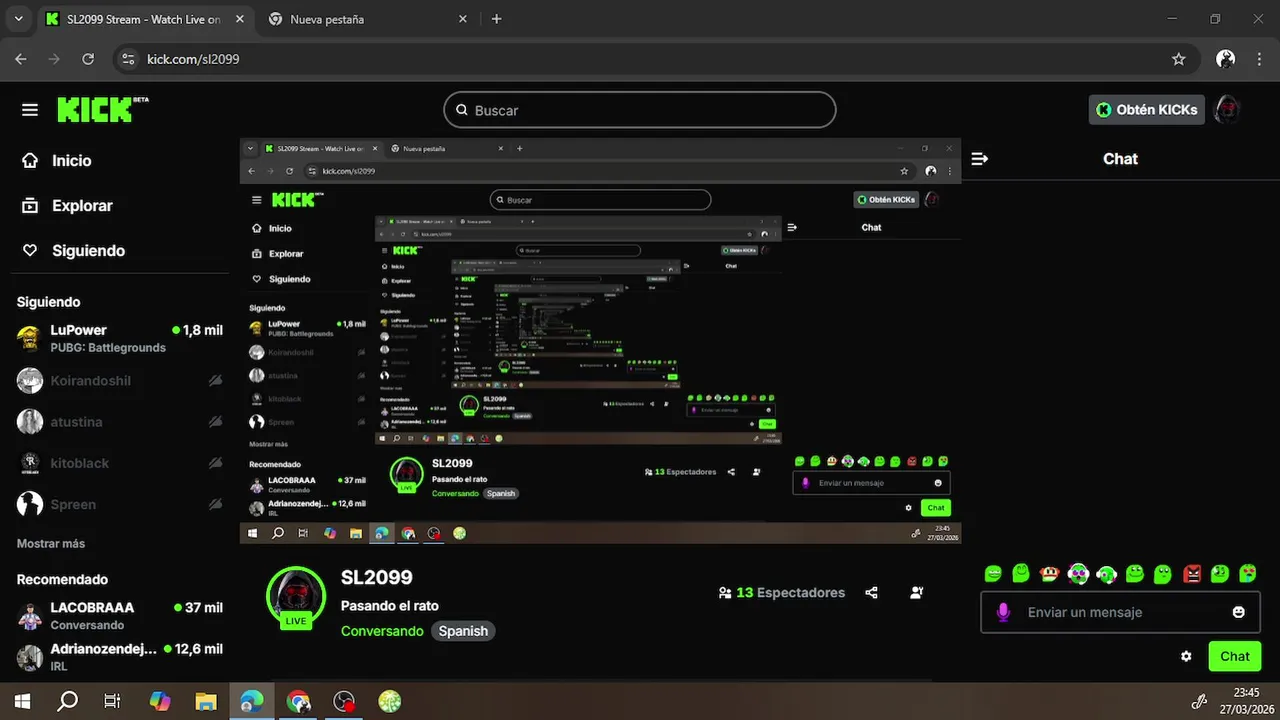Open Windows taskbar search
The height and width of the screenshot is (720, 1280).
67,702
